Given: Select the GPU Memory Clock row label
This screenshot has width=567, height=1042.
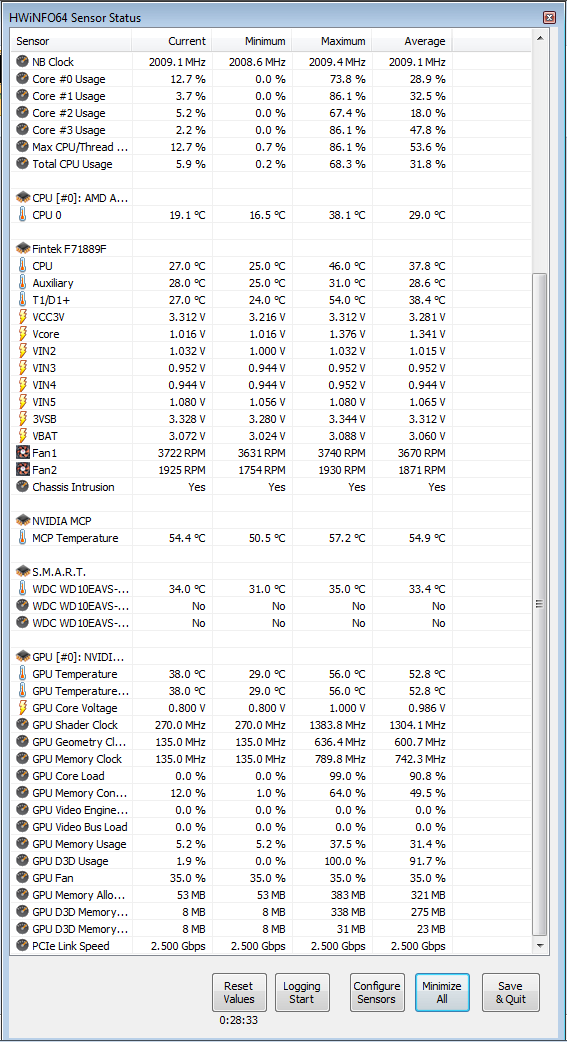Looking at the screenshot, I should click(77, 759).
